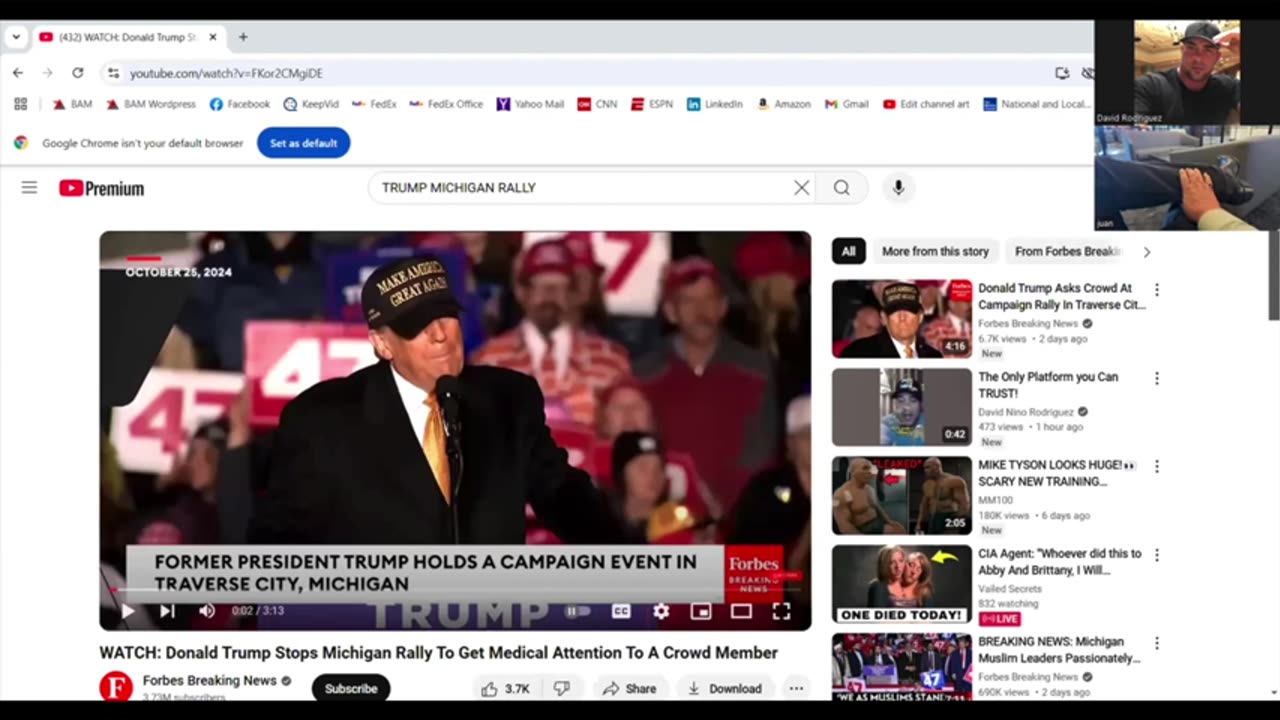1280x720 pixels.
Task: Like the video with thumbs up
Action: (x=506, y=688)
